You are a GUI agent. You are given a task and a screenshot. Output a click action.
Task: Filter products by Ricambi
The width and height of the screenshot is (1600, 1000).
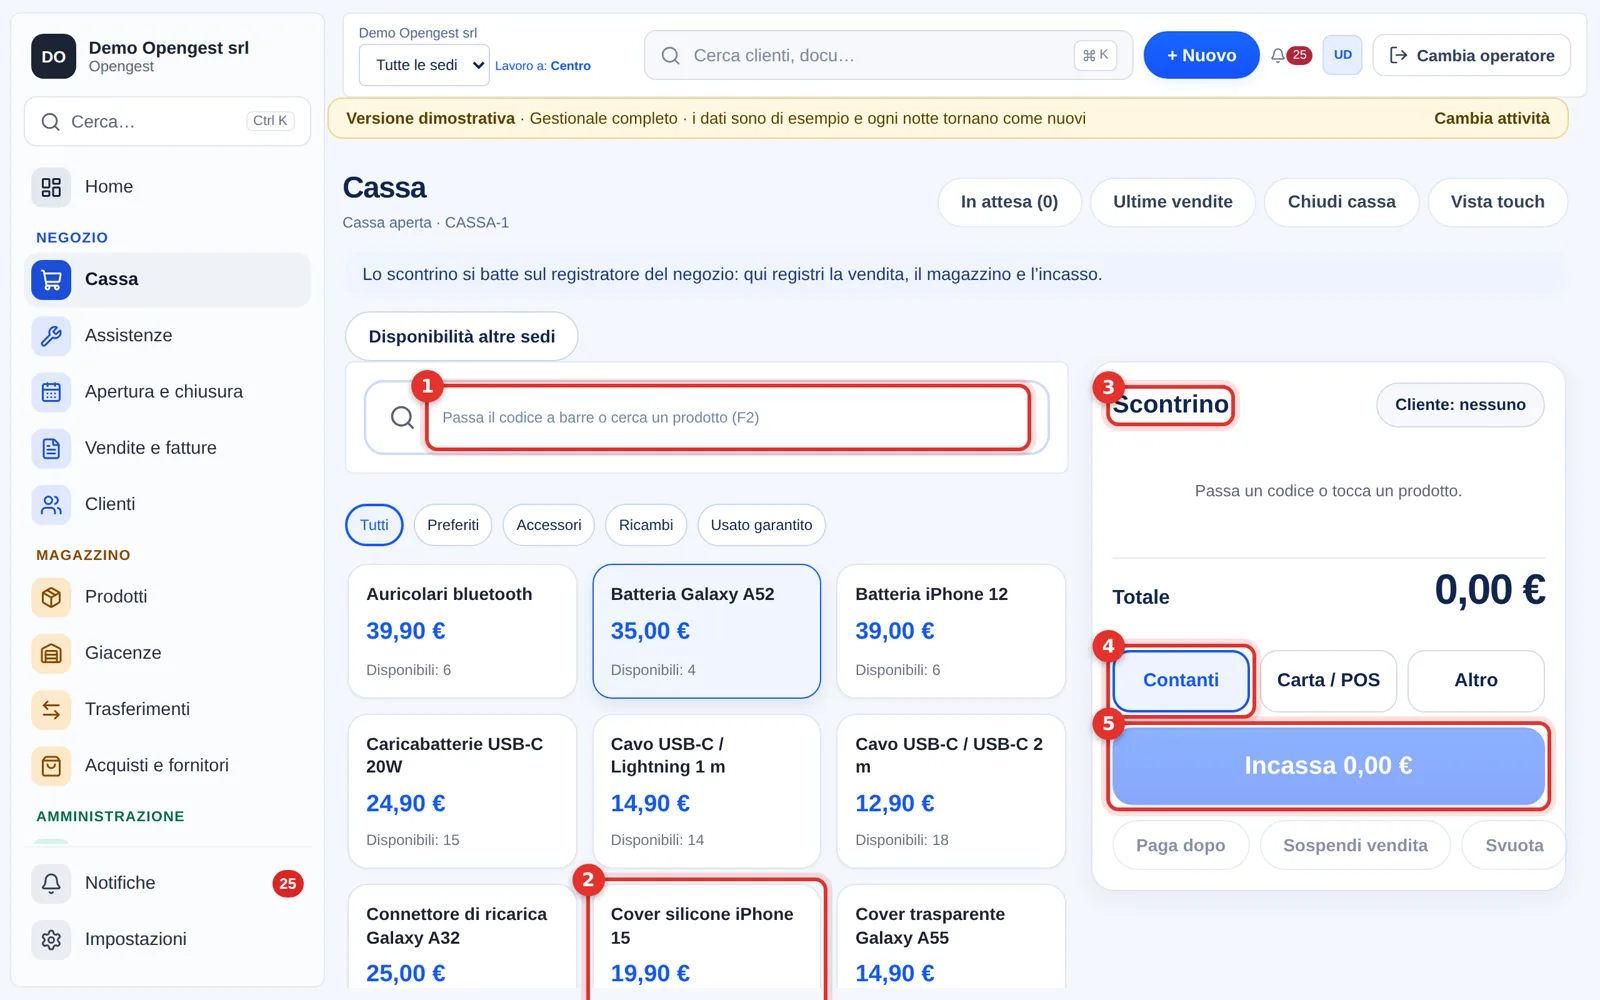[646, 525]
